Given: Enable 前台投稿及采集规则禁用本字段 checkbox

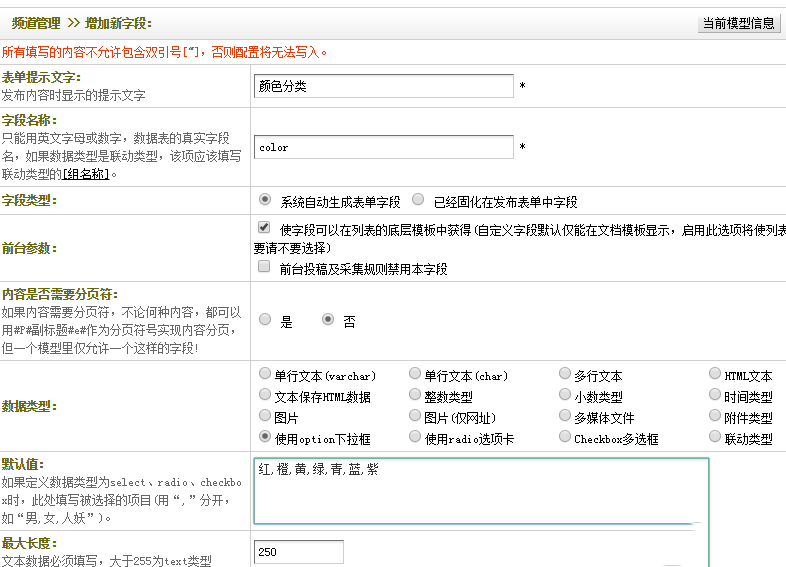Looking at the screenshot, I should pyautogui.click(x=264, y=268).
